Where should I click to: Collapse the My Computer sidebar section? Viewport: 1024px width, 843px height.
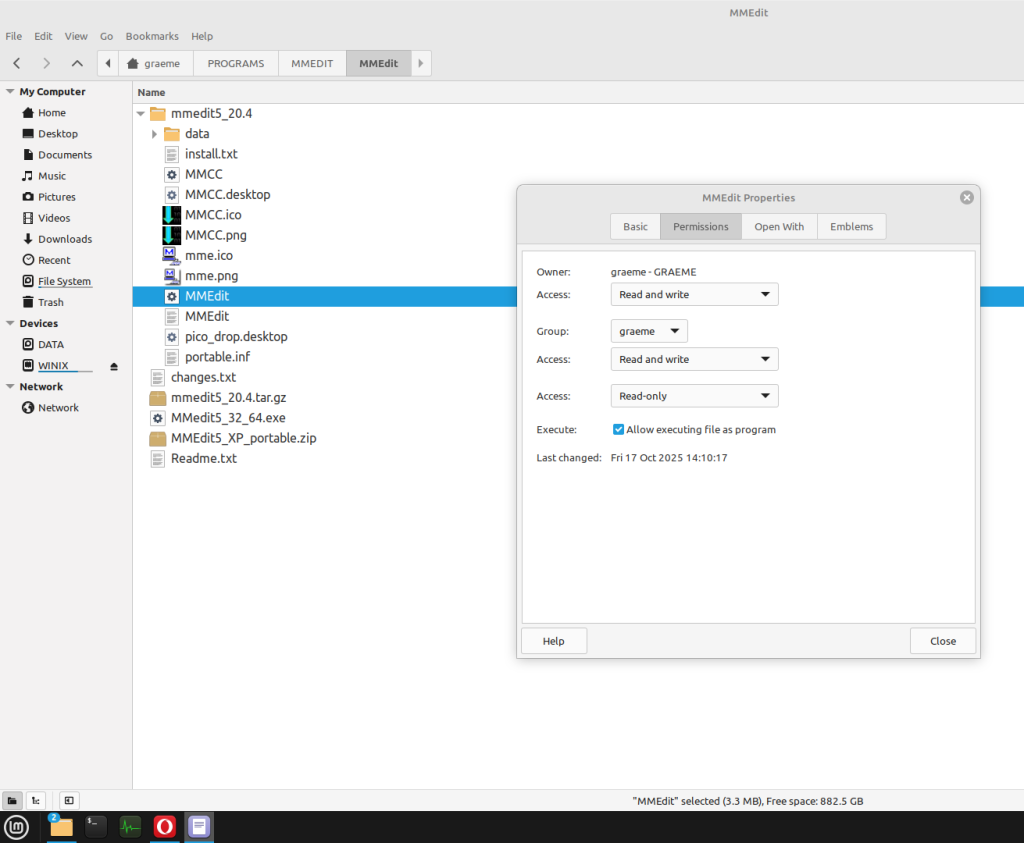9,92
